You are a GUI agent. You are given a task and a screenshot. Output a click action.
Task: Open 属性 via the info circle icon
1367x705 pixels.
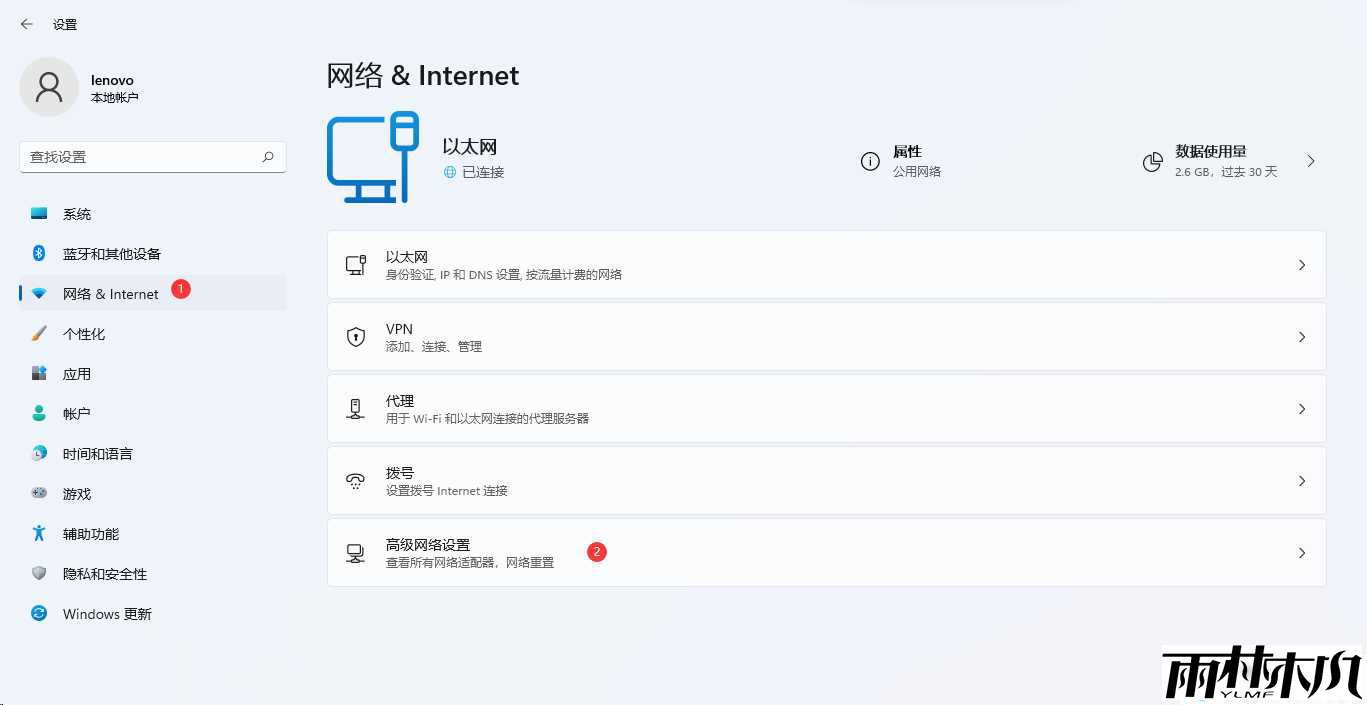869,161
